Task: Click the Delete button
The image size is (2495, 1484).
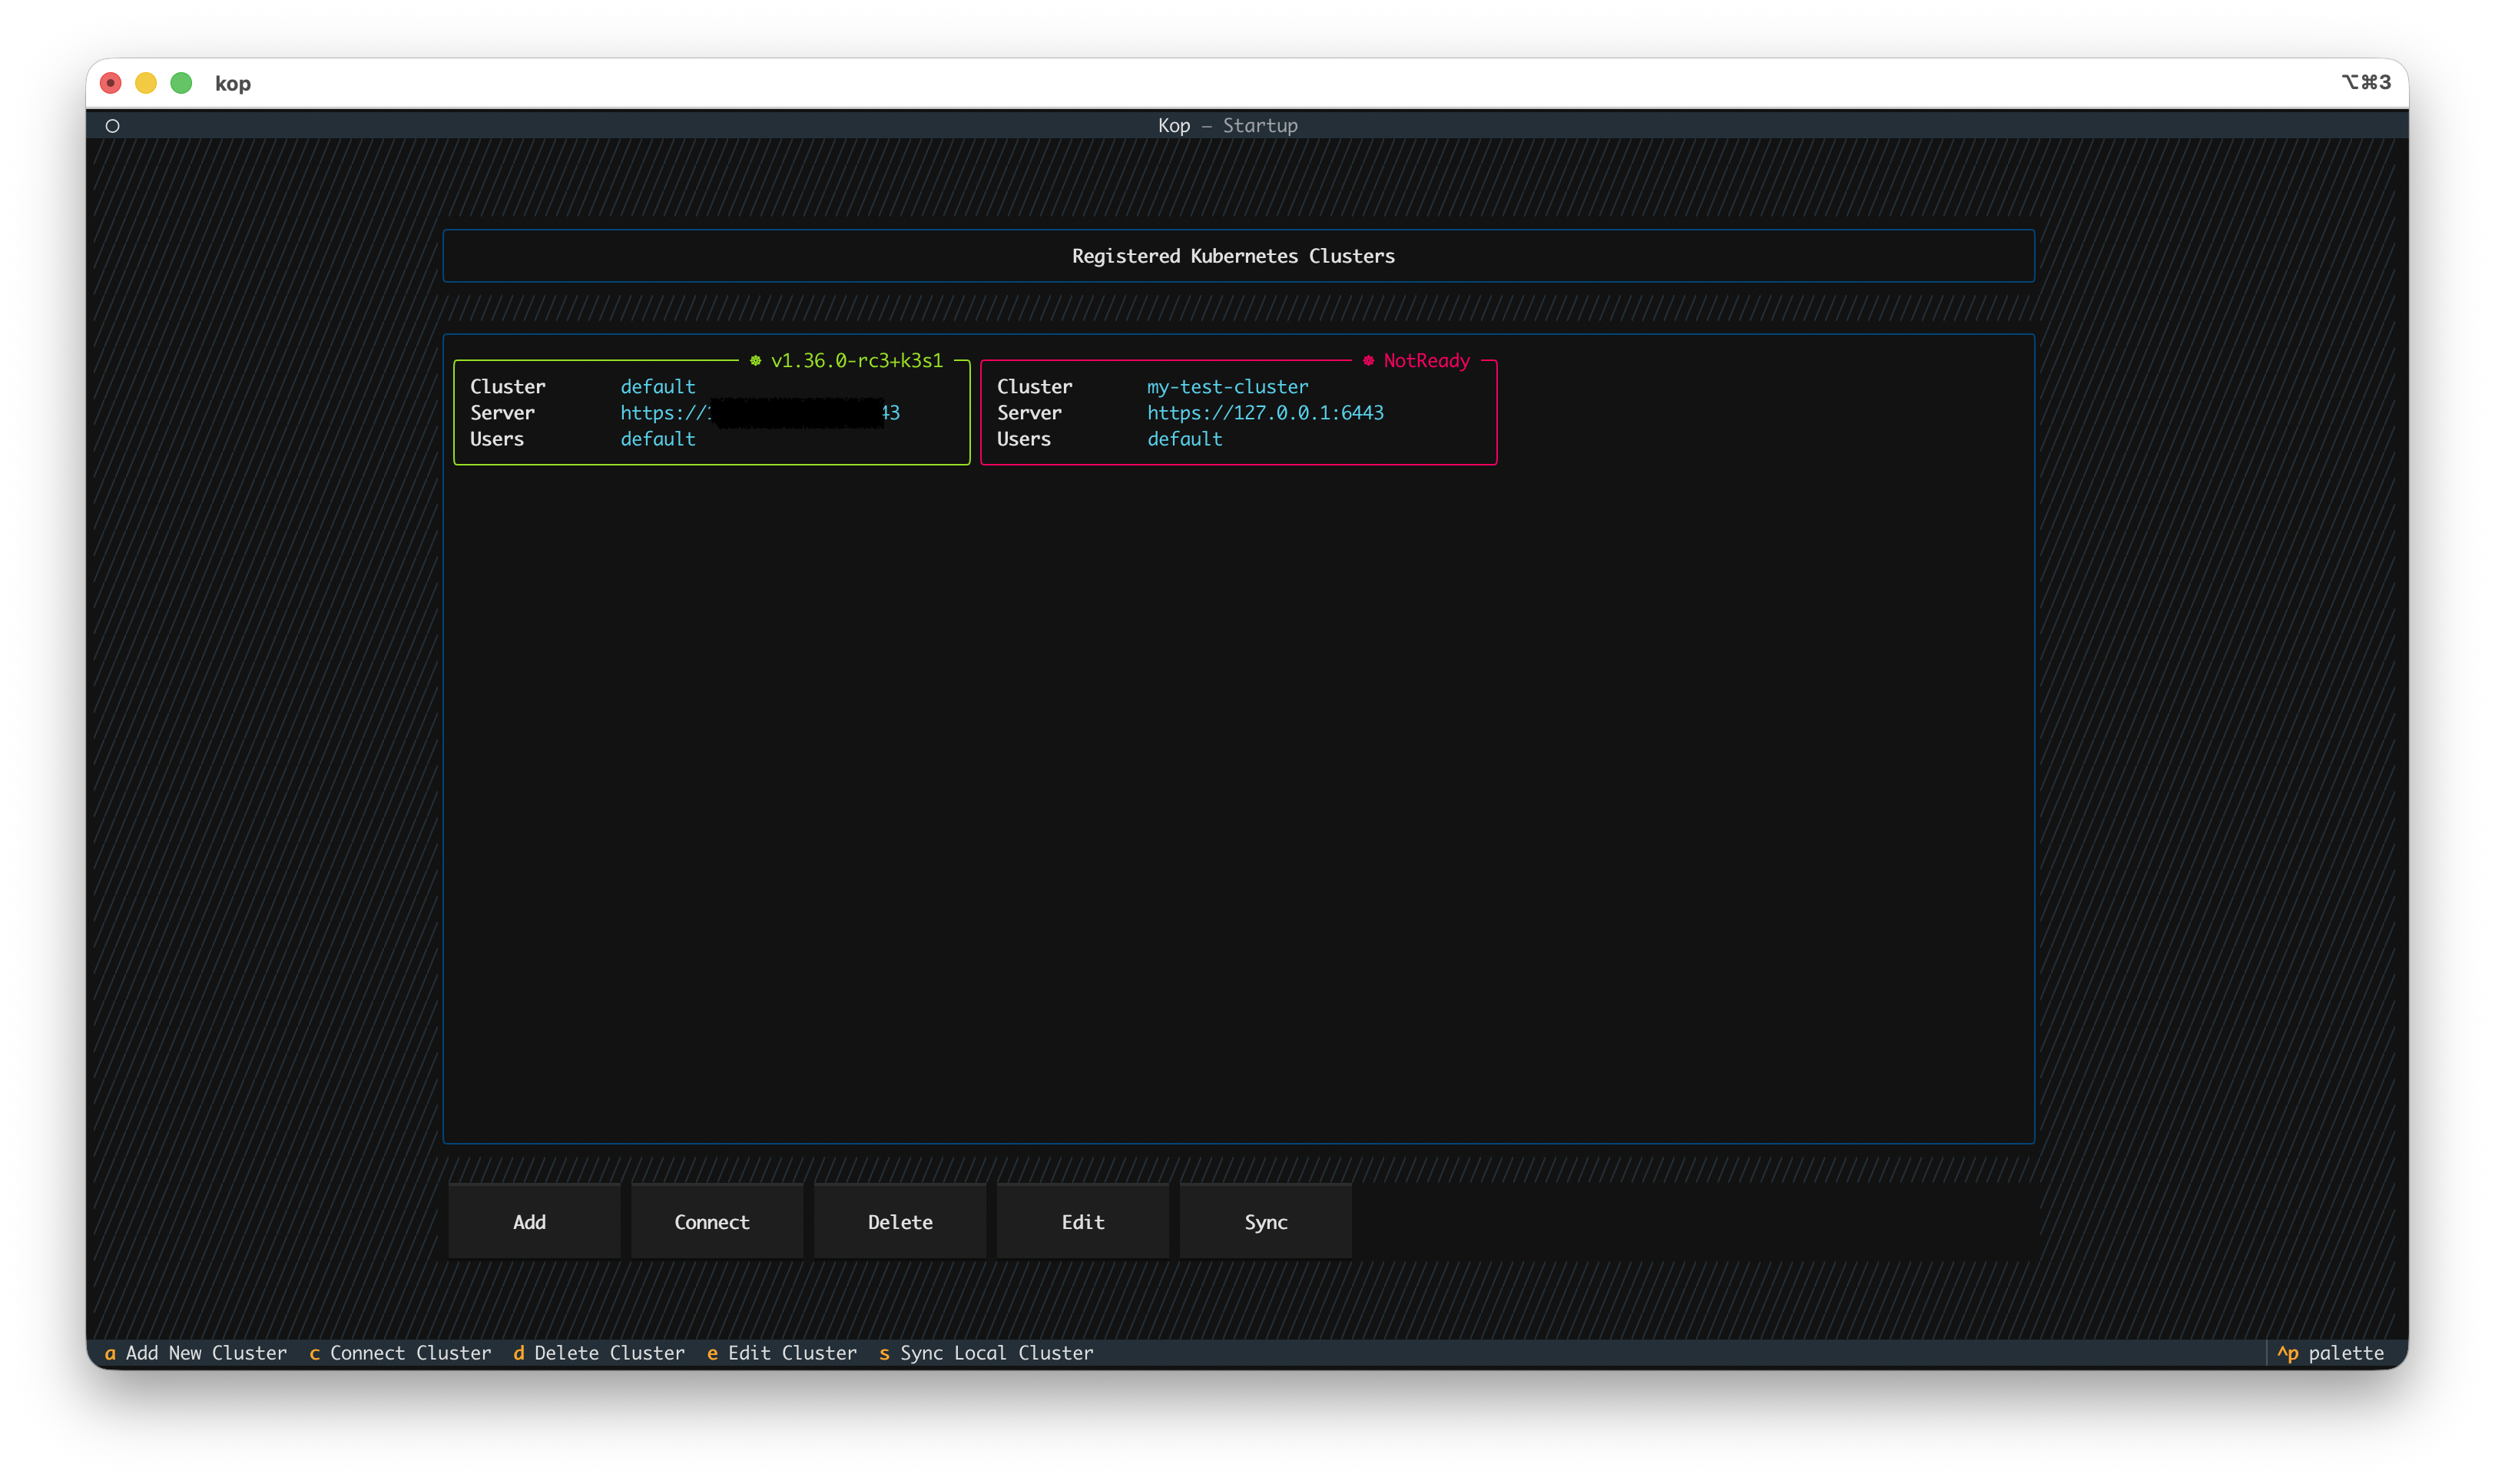Action: click(x=899, y=1221)
